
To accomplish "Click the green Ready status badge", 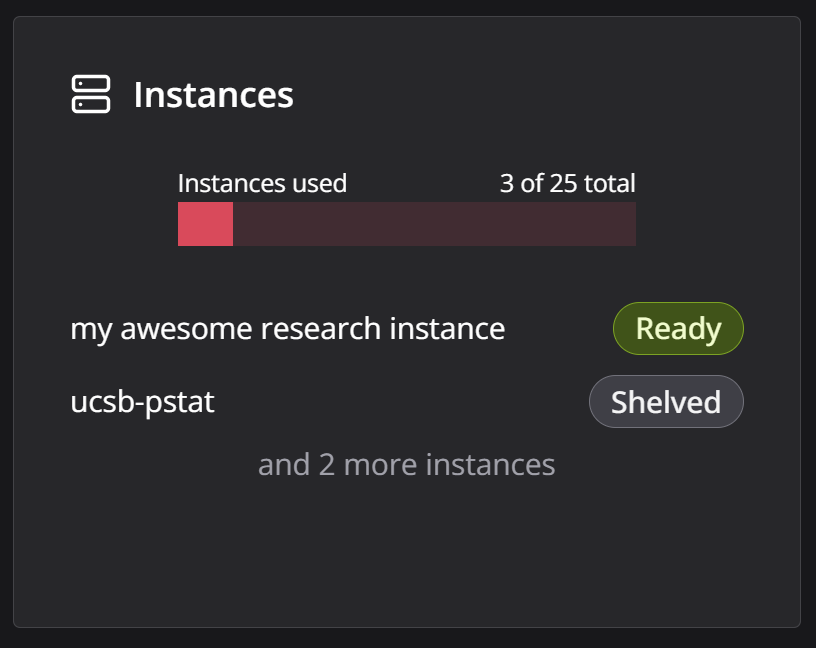I will [x=678, y=328].
